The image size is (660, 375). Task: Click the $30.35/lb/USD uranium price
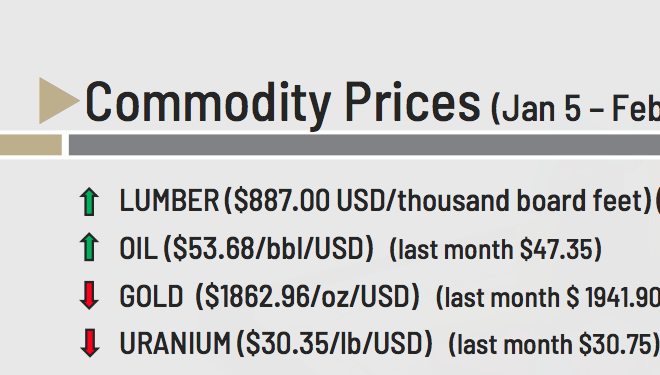coord(334,343)
